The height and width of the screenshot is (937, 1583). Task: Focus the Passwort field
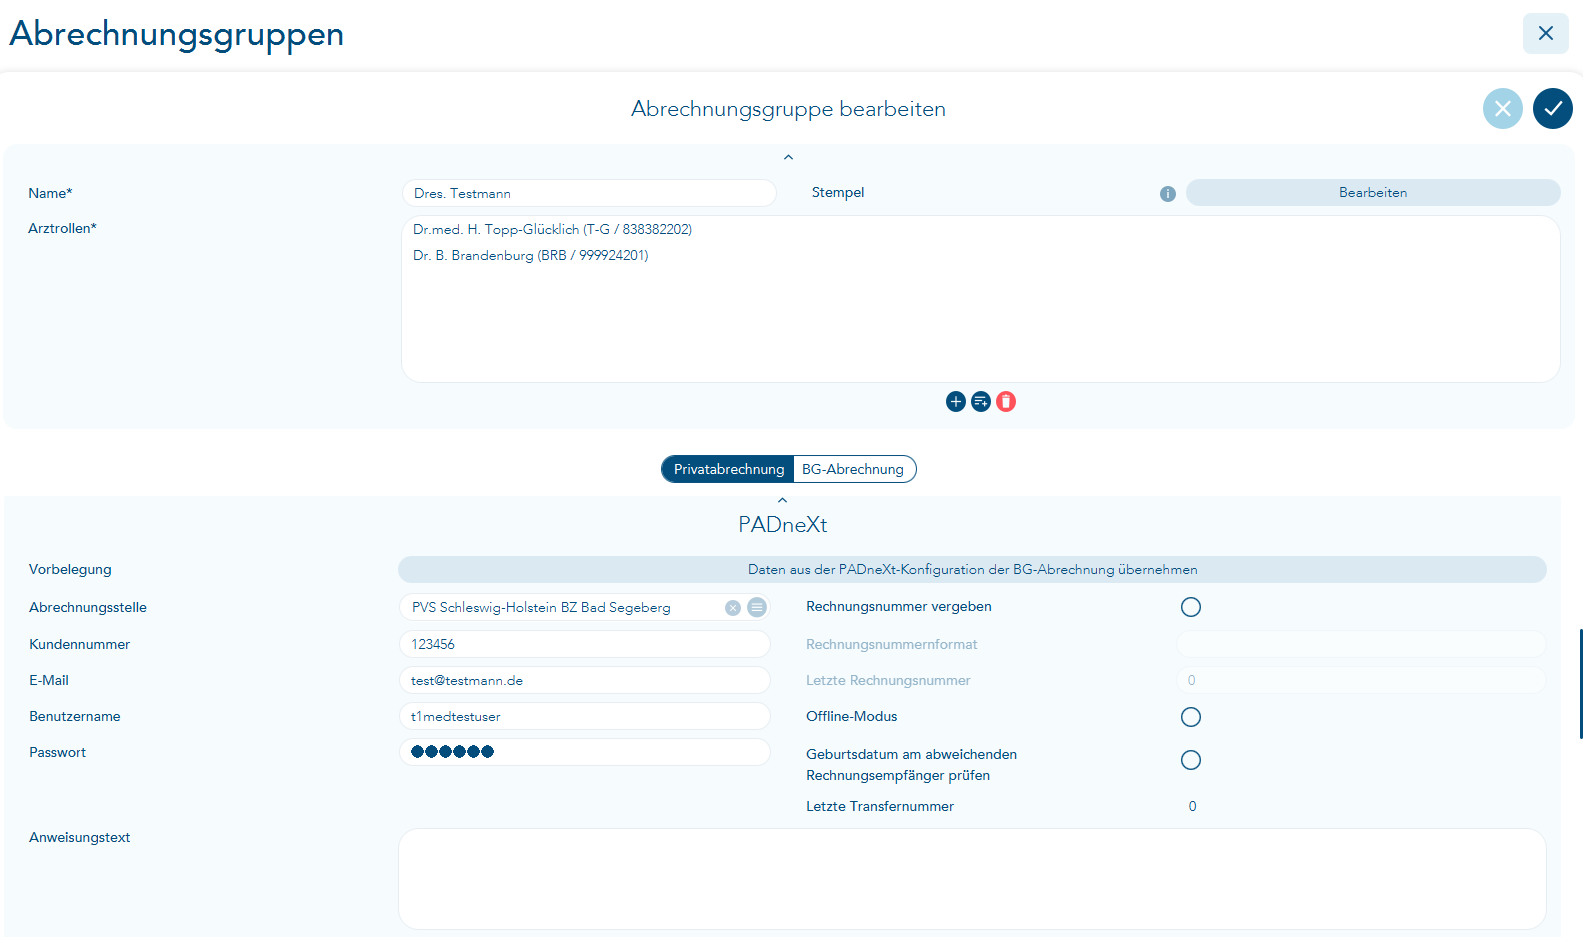coord(584,752)
